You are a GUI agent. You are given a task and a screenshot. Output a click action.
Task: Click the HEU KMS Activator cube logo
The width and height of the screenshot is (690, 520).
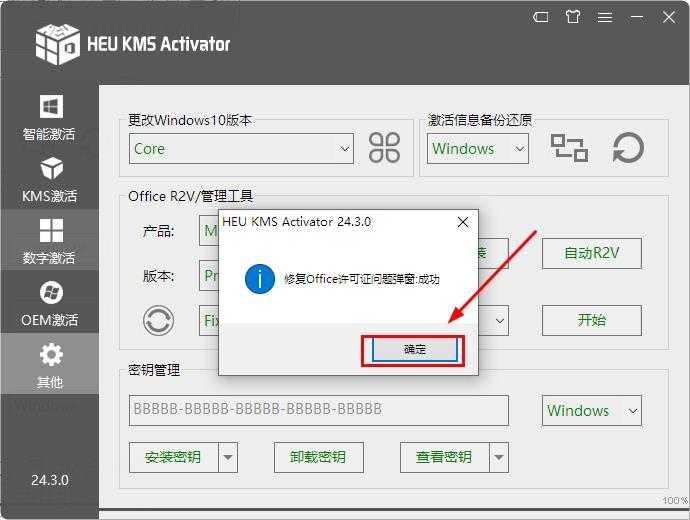58,44
